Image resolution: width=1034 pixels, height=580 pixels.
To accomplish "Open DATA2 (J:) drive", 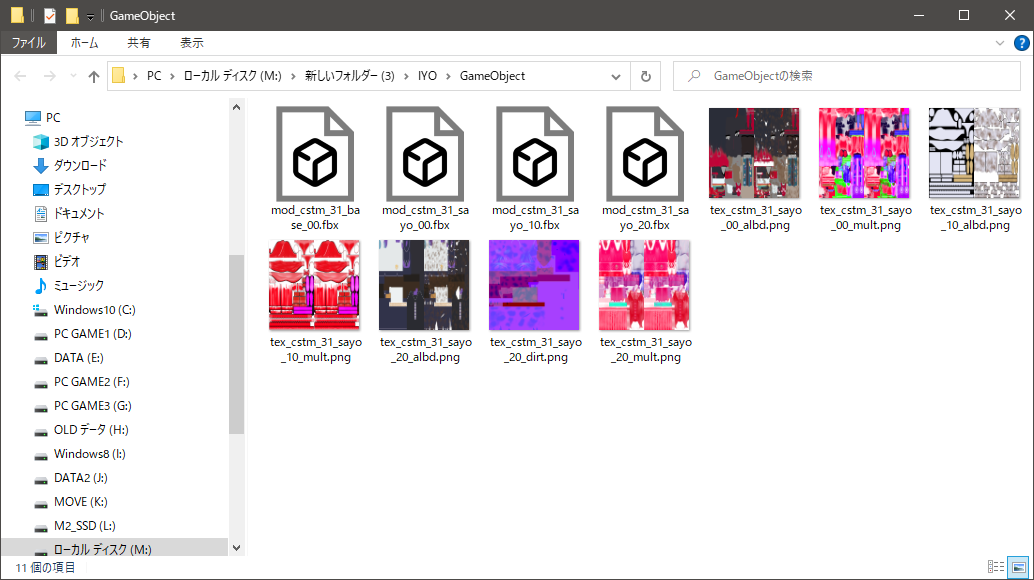I will pos(80,478).
